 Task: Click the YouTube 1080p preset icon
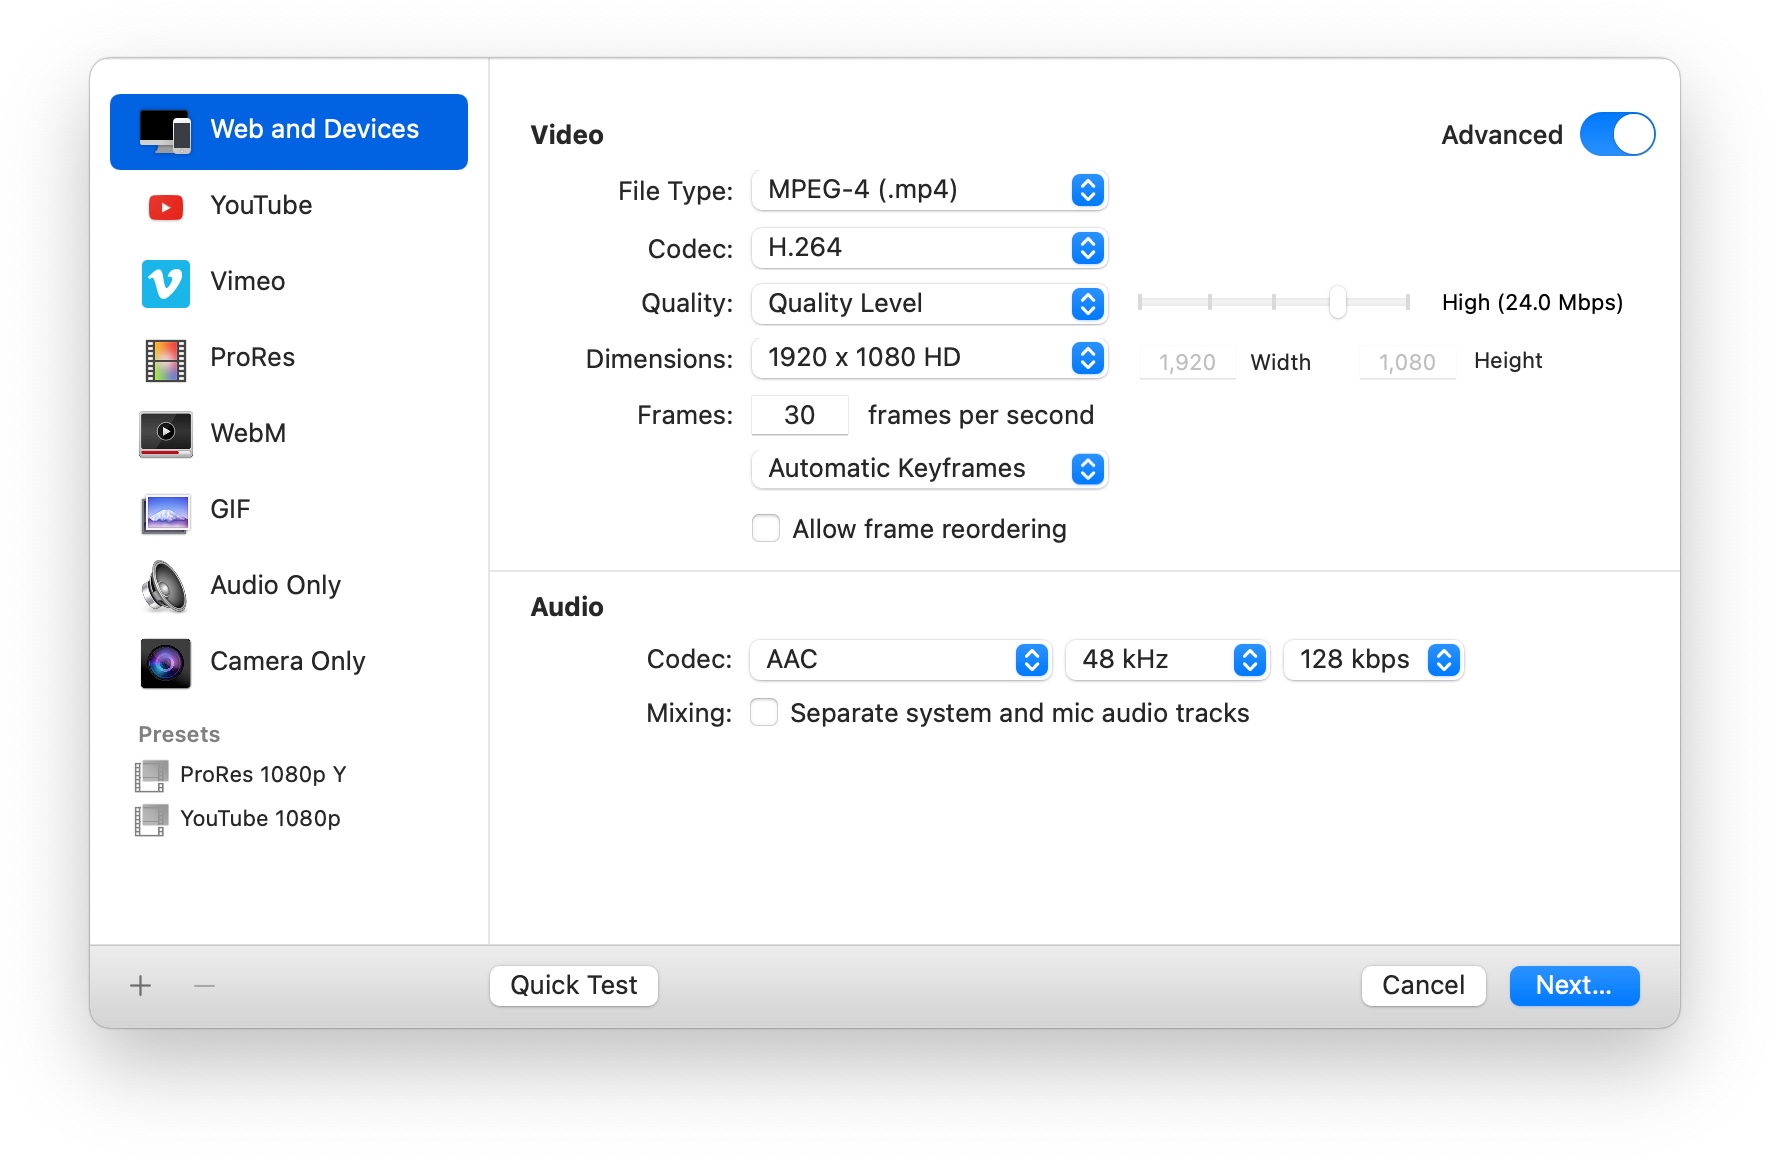coord(151,820)
